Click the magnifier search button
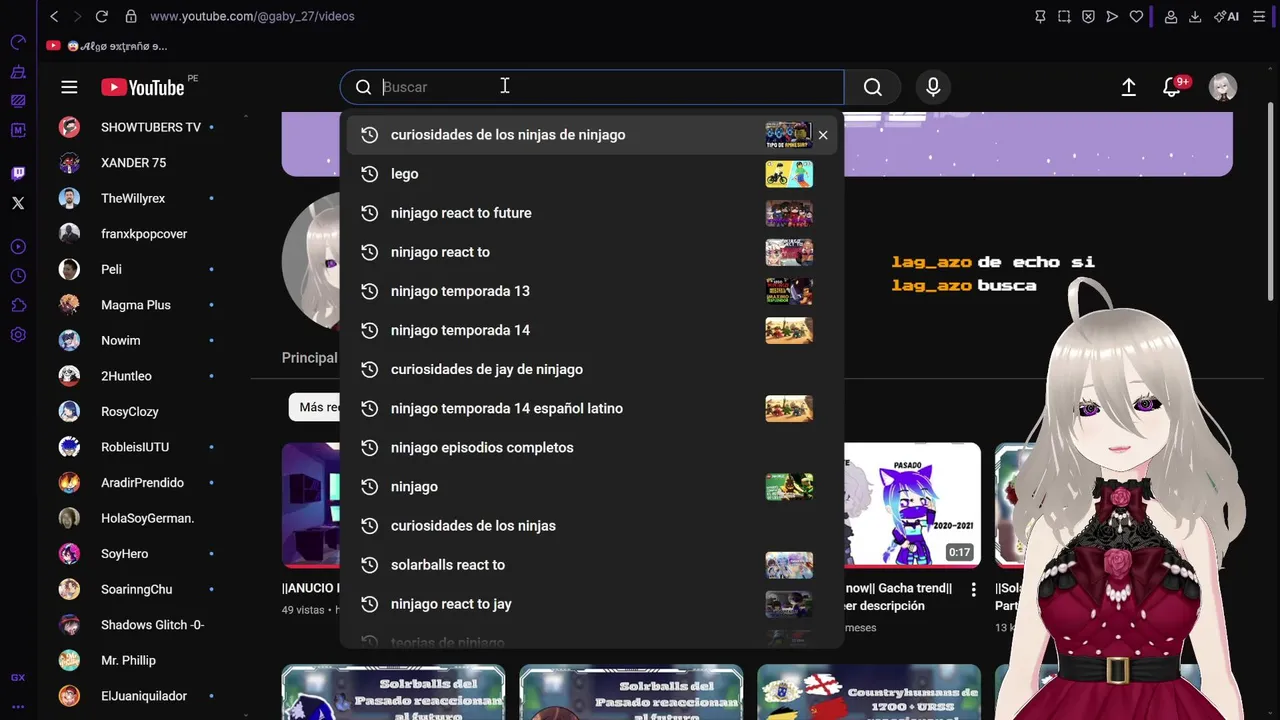The image size is (1280, 720). coord(873,87)
